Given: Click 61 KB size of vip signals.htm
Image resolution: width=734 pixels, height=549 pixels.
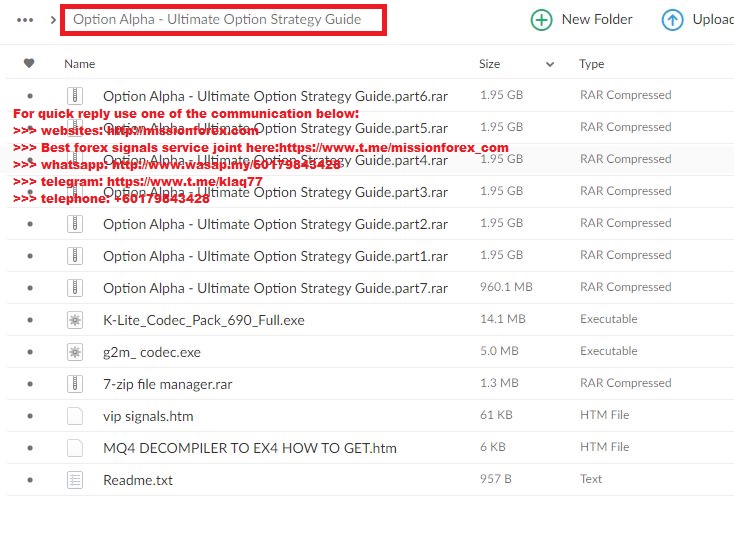Looking at the screenshot, I should pyautogui.click(x=496, y=415).
